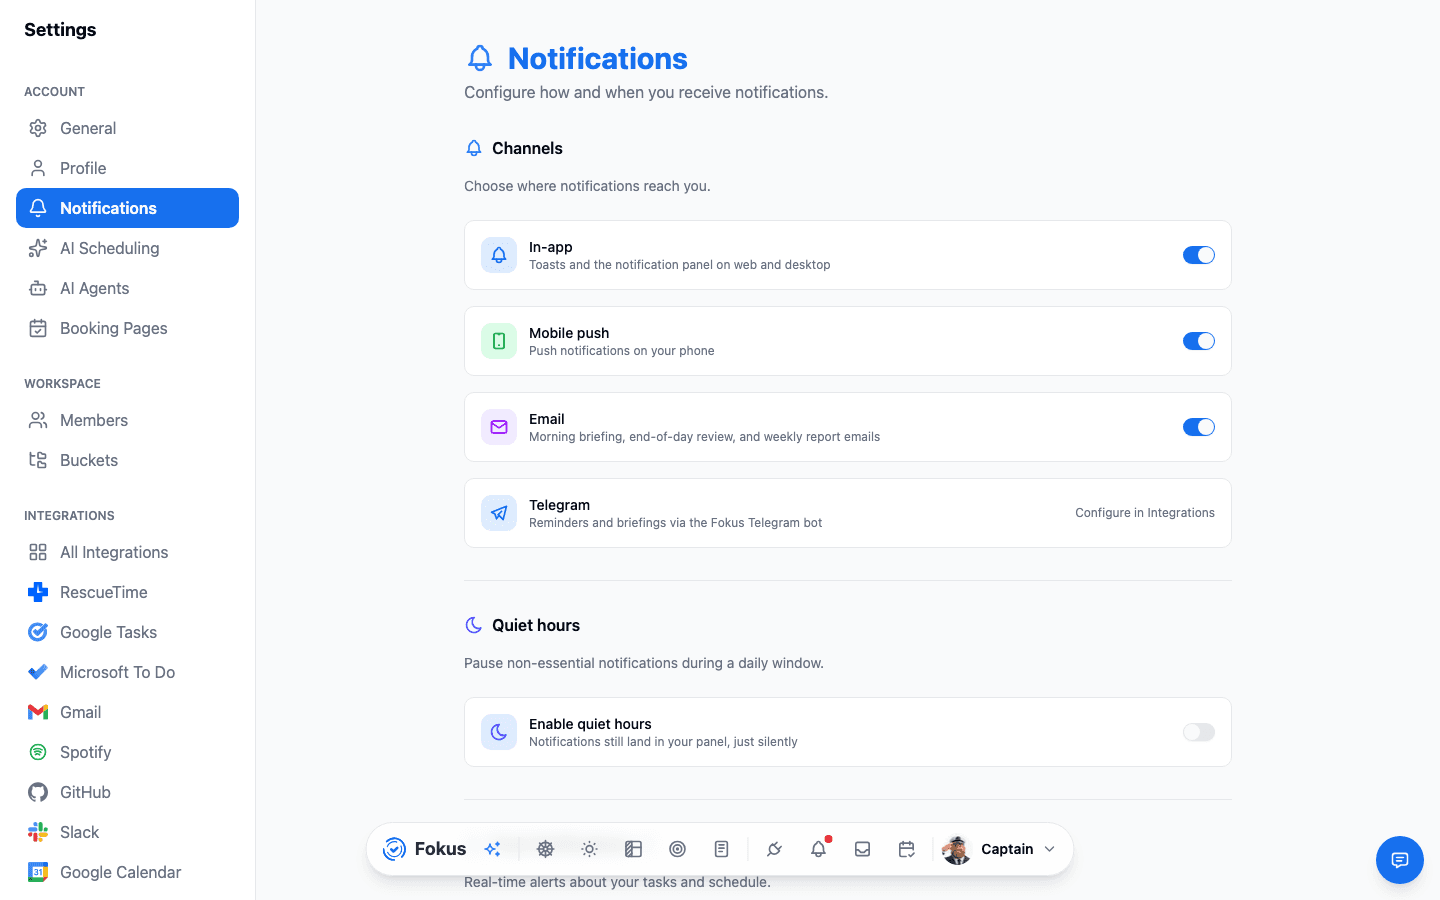This screenshot has height=900, width=1440.
Task: Click the In-app bell channel icon
Action: [499, 255]
